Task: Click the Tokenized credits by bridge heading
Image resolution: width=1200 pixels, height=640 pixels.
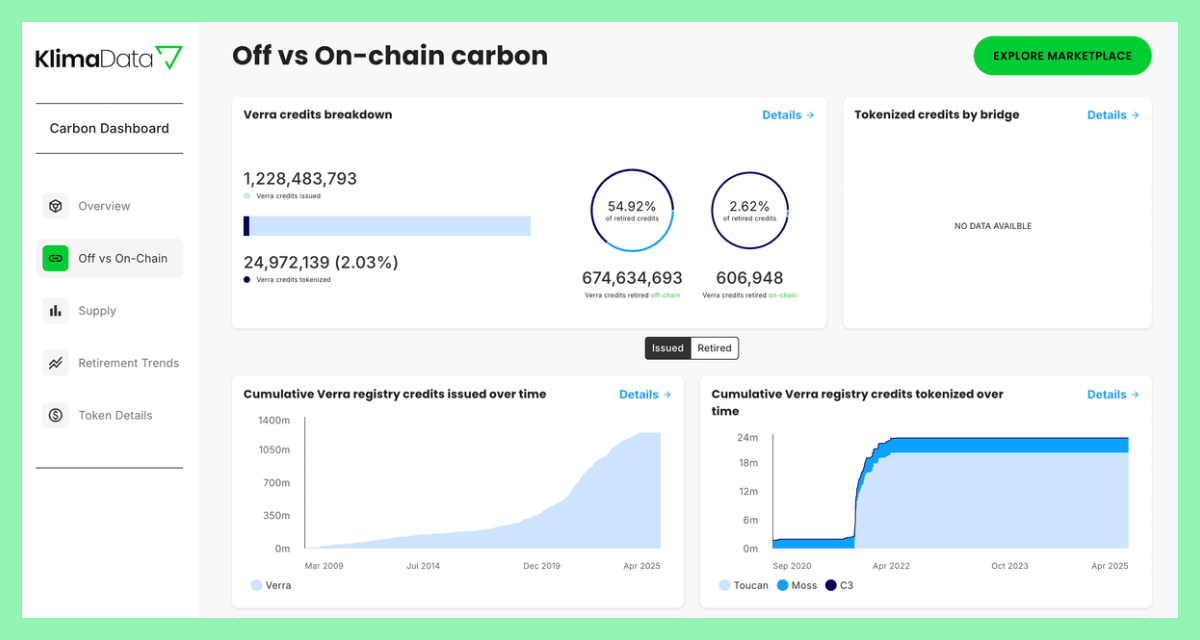Action: coord(937,115)
